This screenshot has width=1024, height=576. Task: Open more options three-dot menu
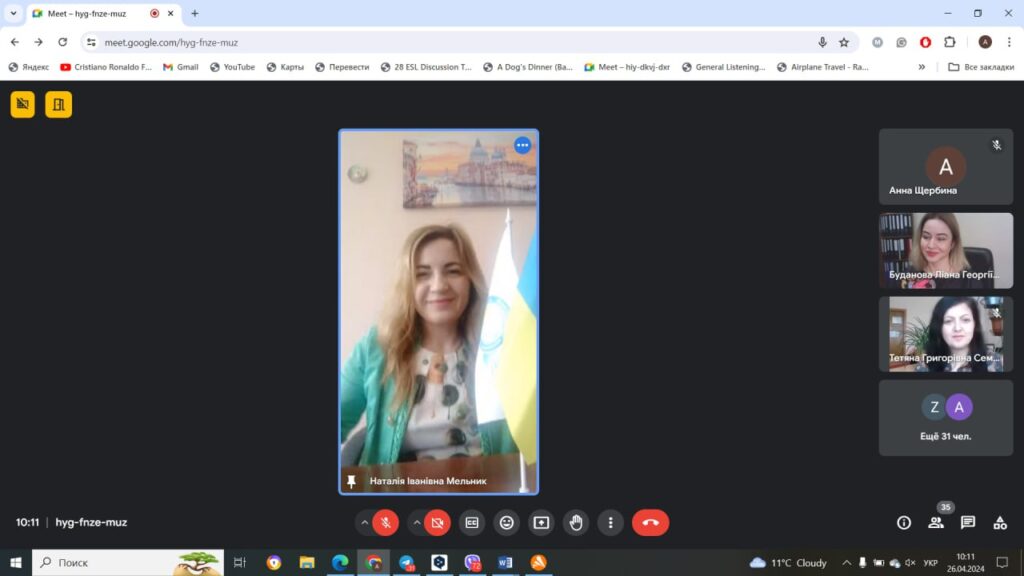610,522
